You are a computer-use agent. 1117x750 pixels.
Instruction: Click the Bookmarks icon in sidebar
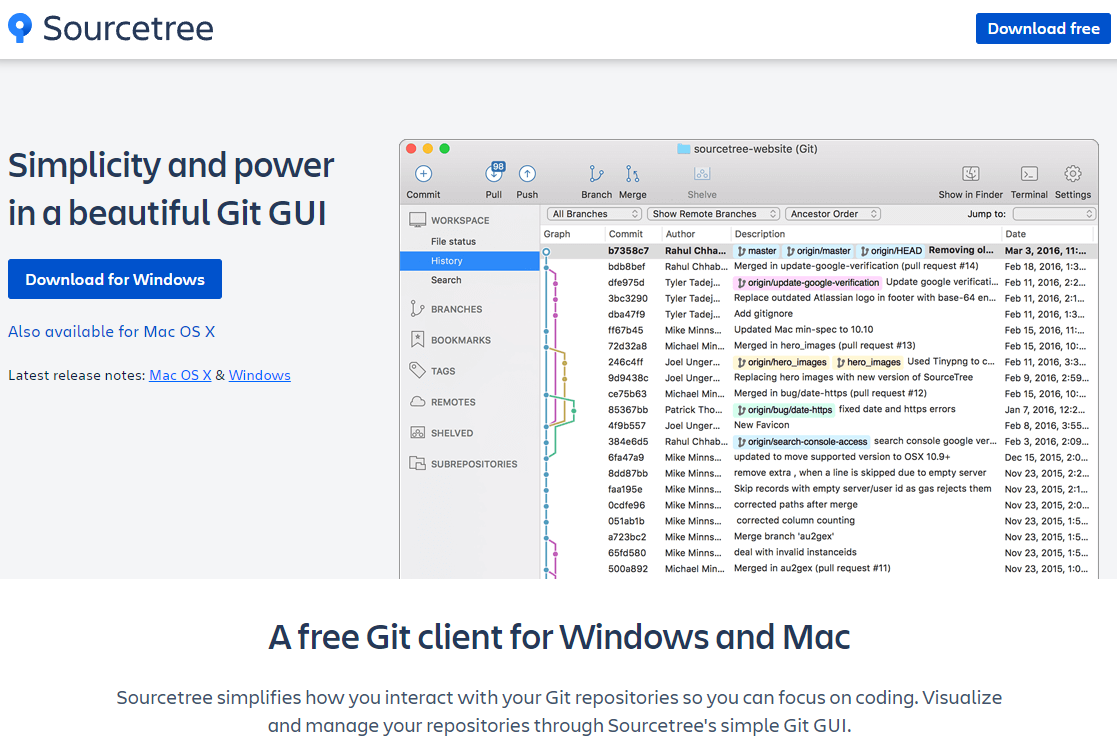(x=417, y=340)
